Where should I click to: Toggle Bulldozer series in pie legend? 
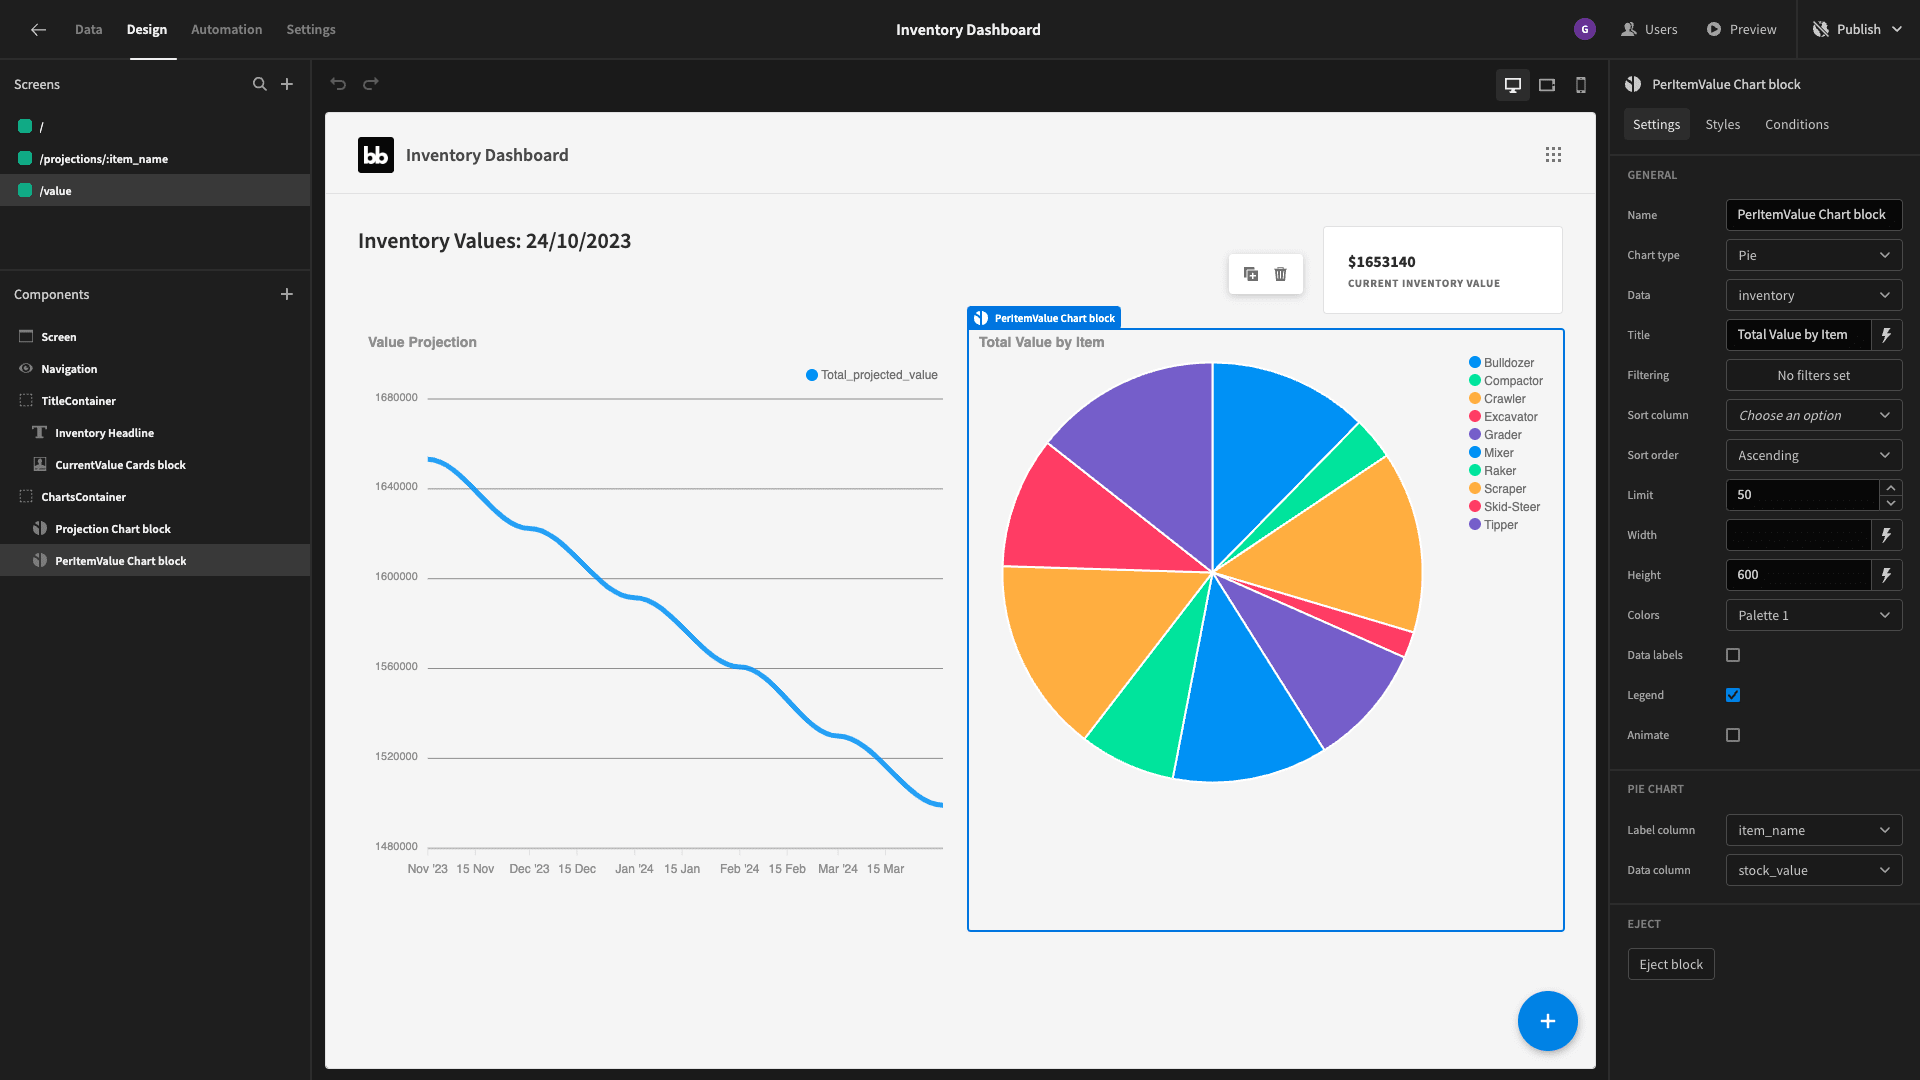[1501, 363]
